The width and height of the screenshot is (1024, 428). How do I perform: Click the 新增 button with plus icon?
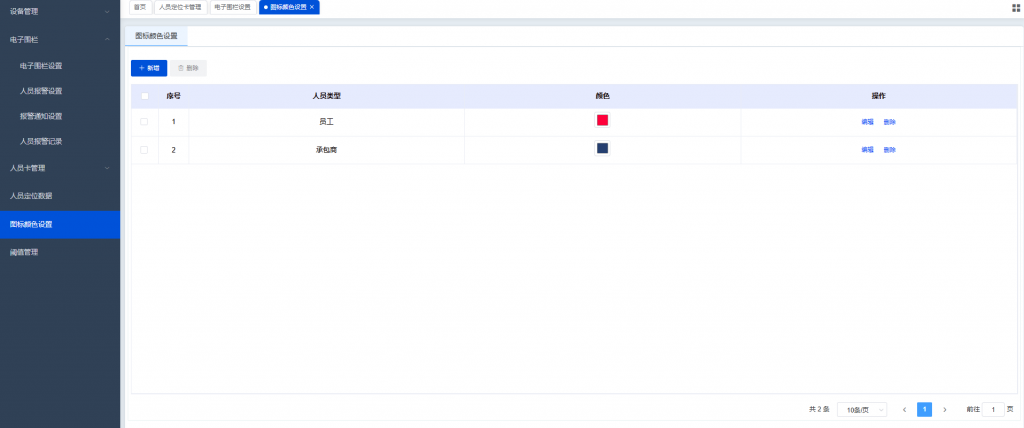(x=148, y=68)
